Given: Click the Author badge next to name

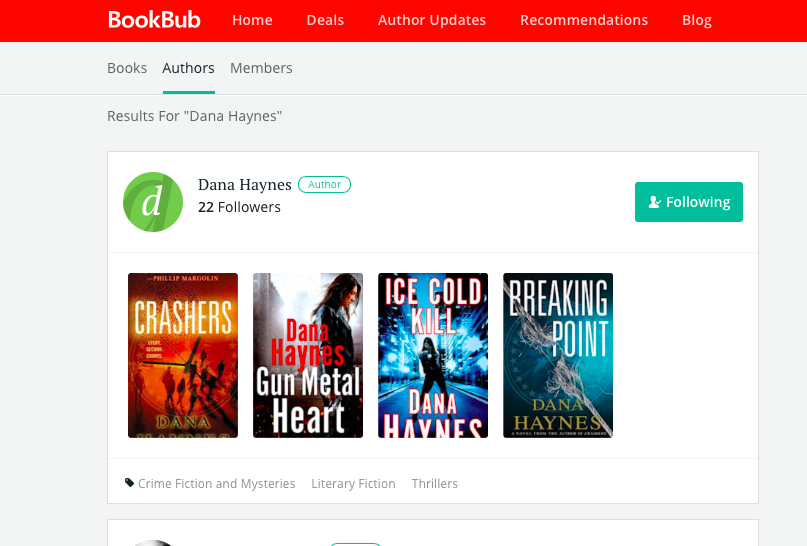Looking at the screenshot, I should 324,184.
